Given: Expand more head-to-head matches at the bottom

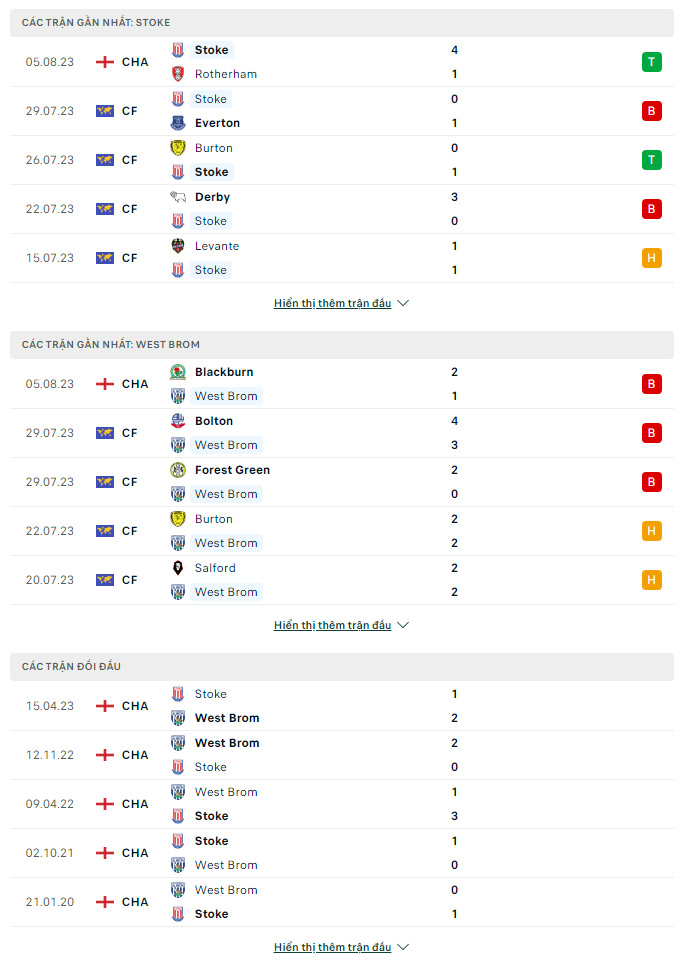Looking at the screenshot, I should (341, 947).
